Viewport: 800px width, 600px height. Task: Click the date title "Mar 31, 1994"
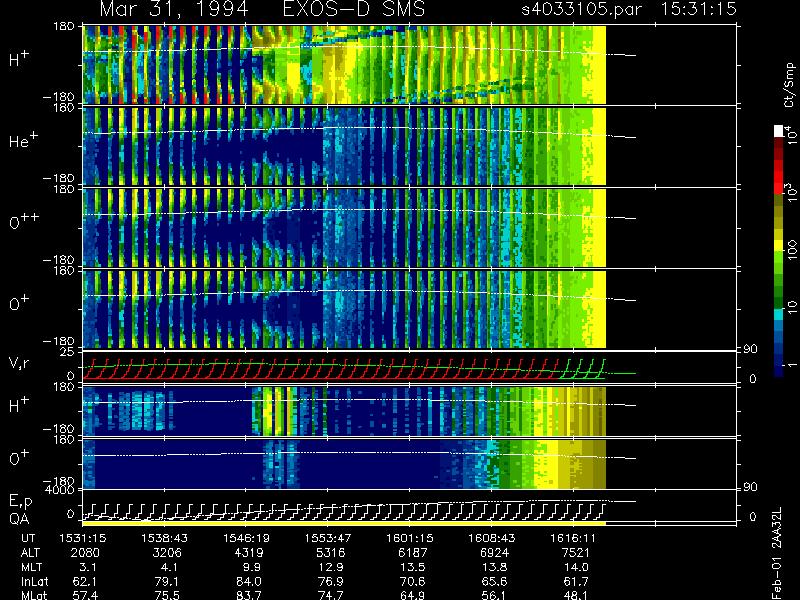[x=174, y=10]
